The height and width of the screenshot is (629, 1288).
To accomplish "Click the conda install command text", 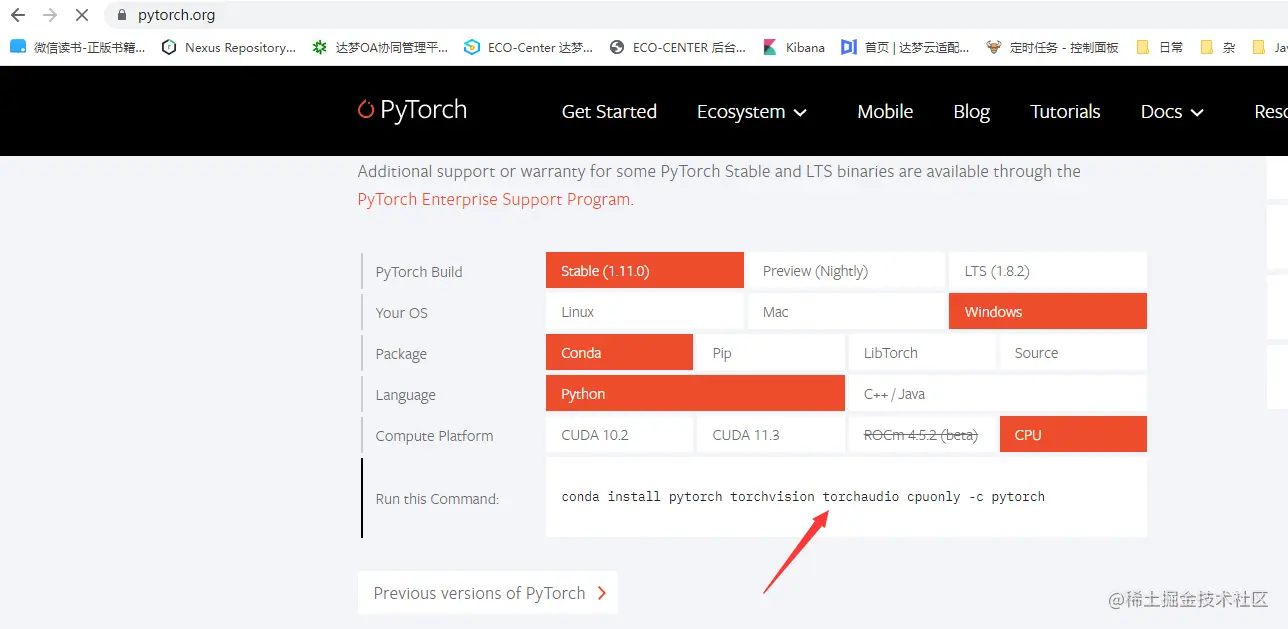I will click(x=803, y=496).
